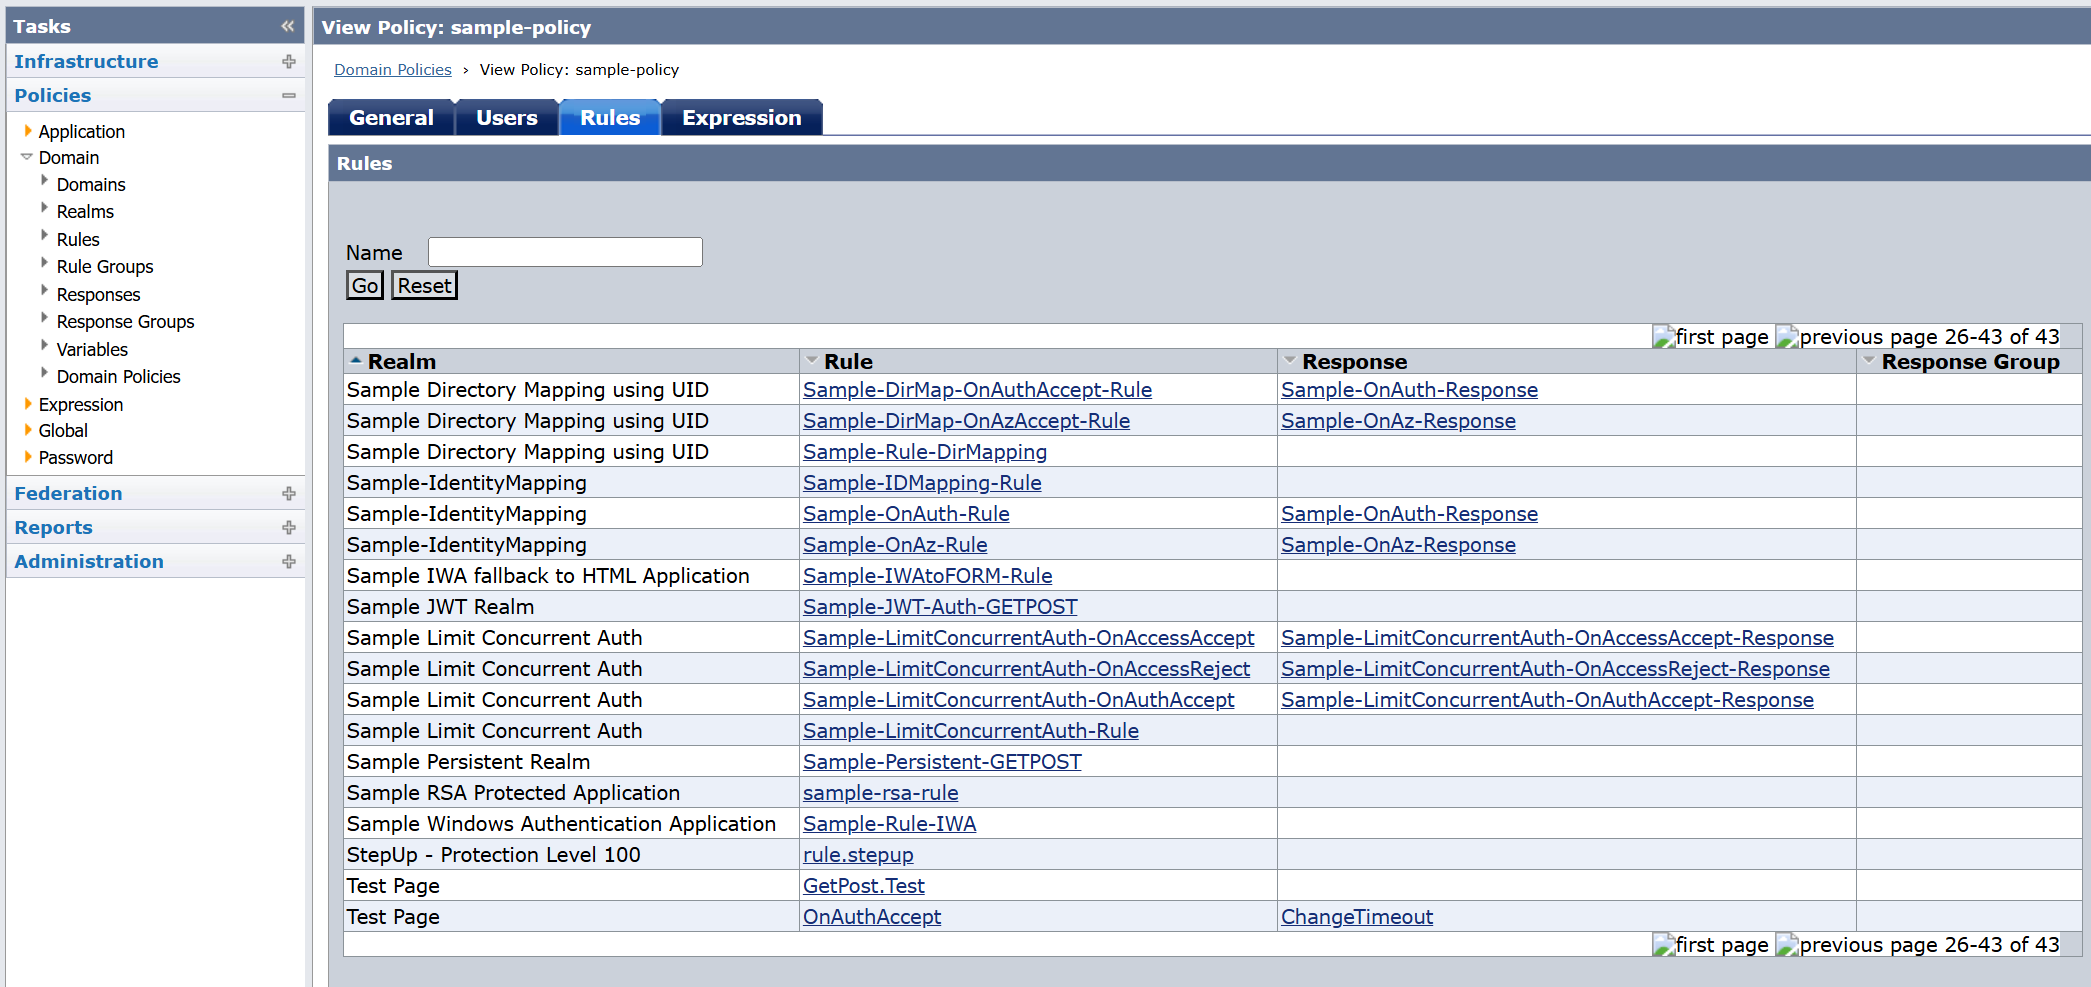
Task: Expand the Federation section plus icon
Action: (x=289, y=494)
